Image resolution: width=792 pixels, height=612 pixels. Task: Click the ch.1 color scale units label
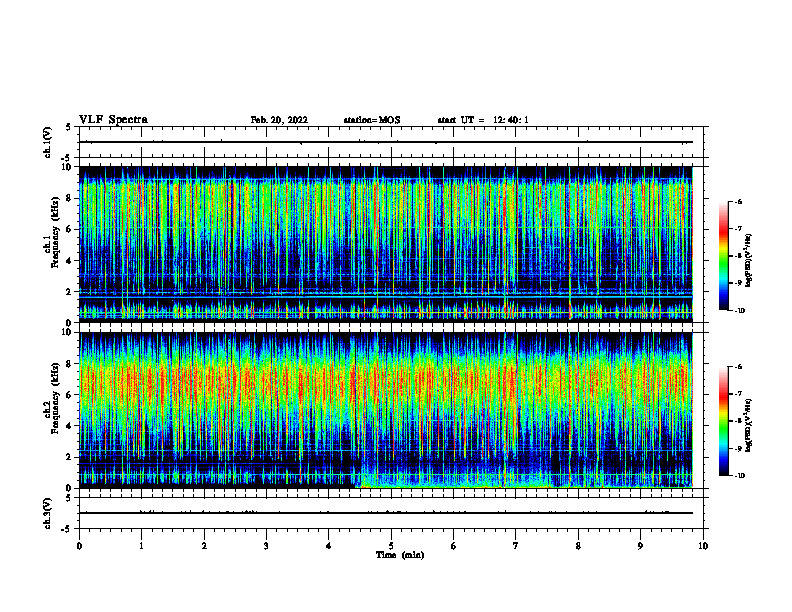tap(749, 261)
